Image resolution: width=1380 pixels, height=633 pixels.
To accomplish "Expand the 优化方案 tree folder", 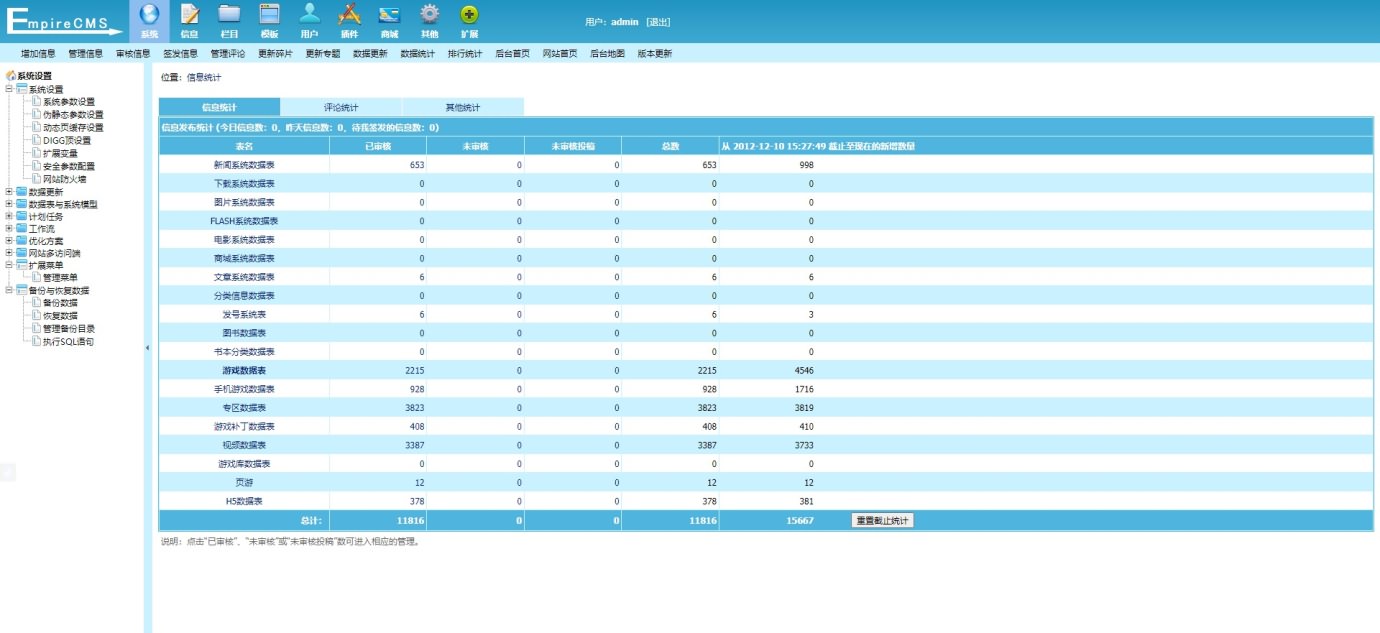I will click(x=9, y=241).
